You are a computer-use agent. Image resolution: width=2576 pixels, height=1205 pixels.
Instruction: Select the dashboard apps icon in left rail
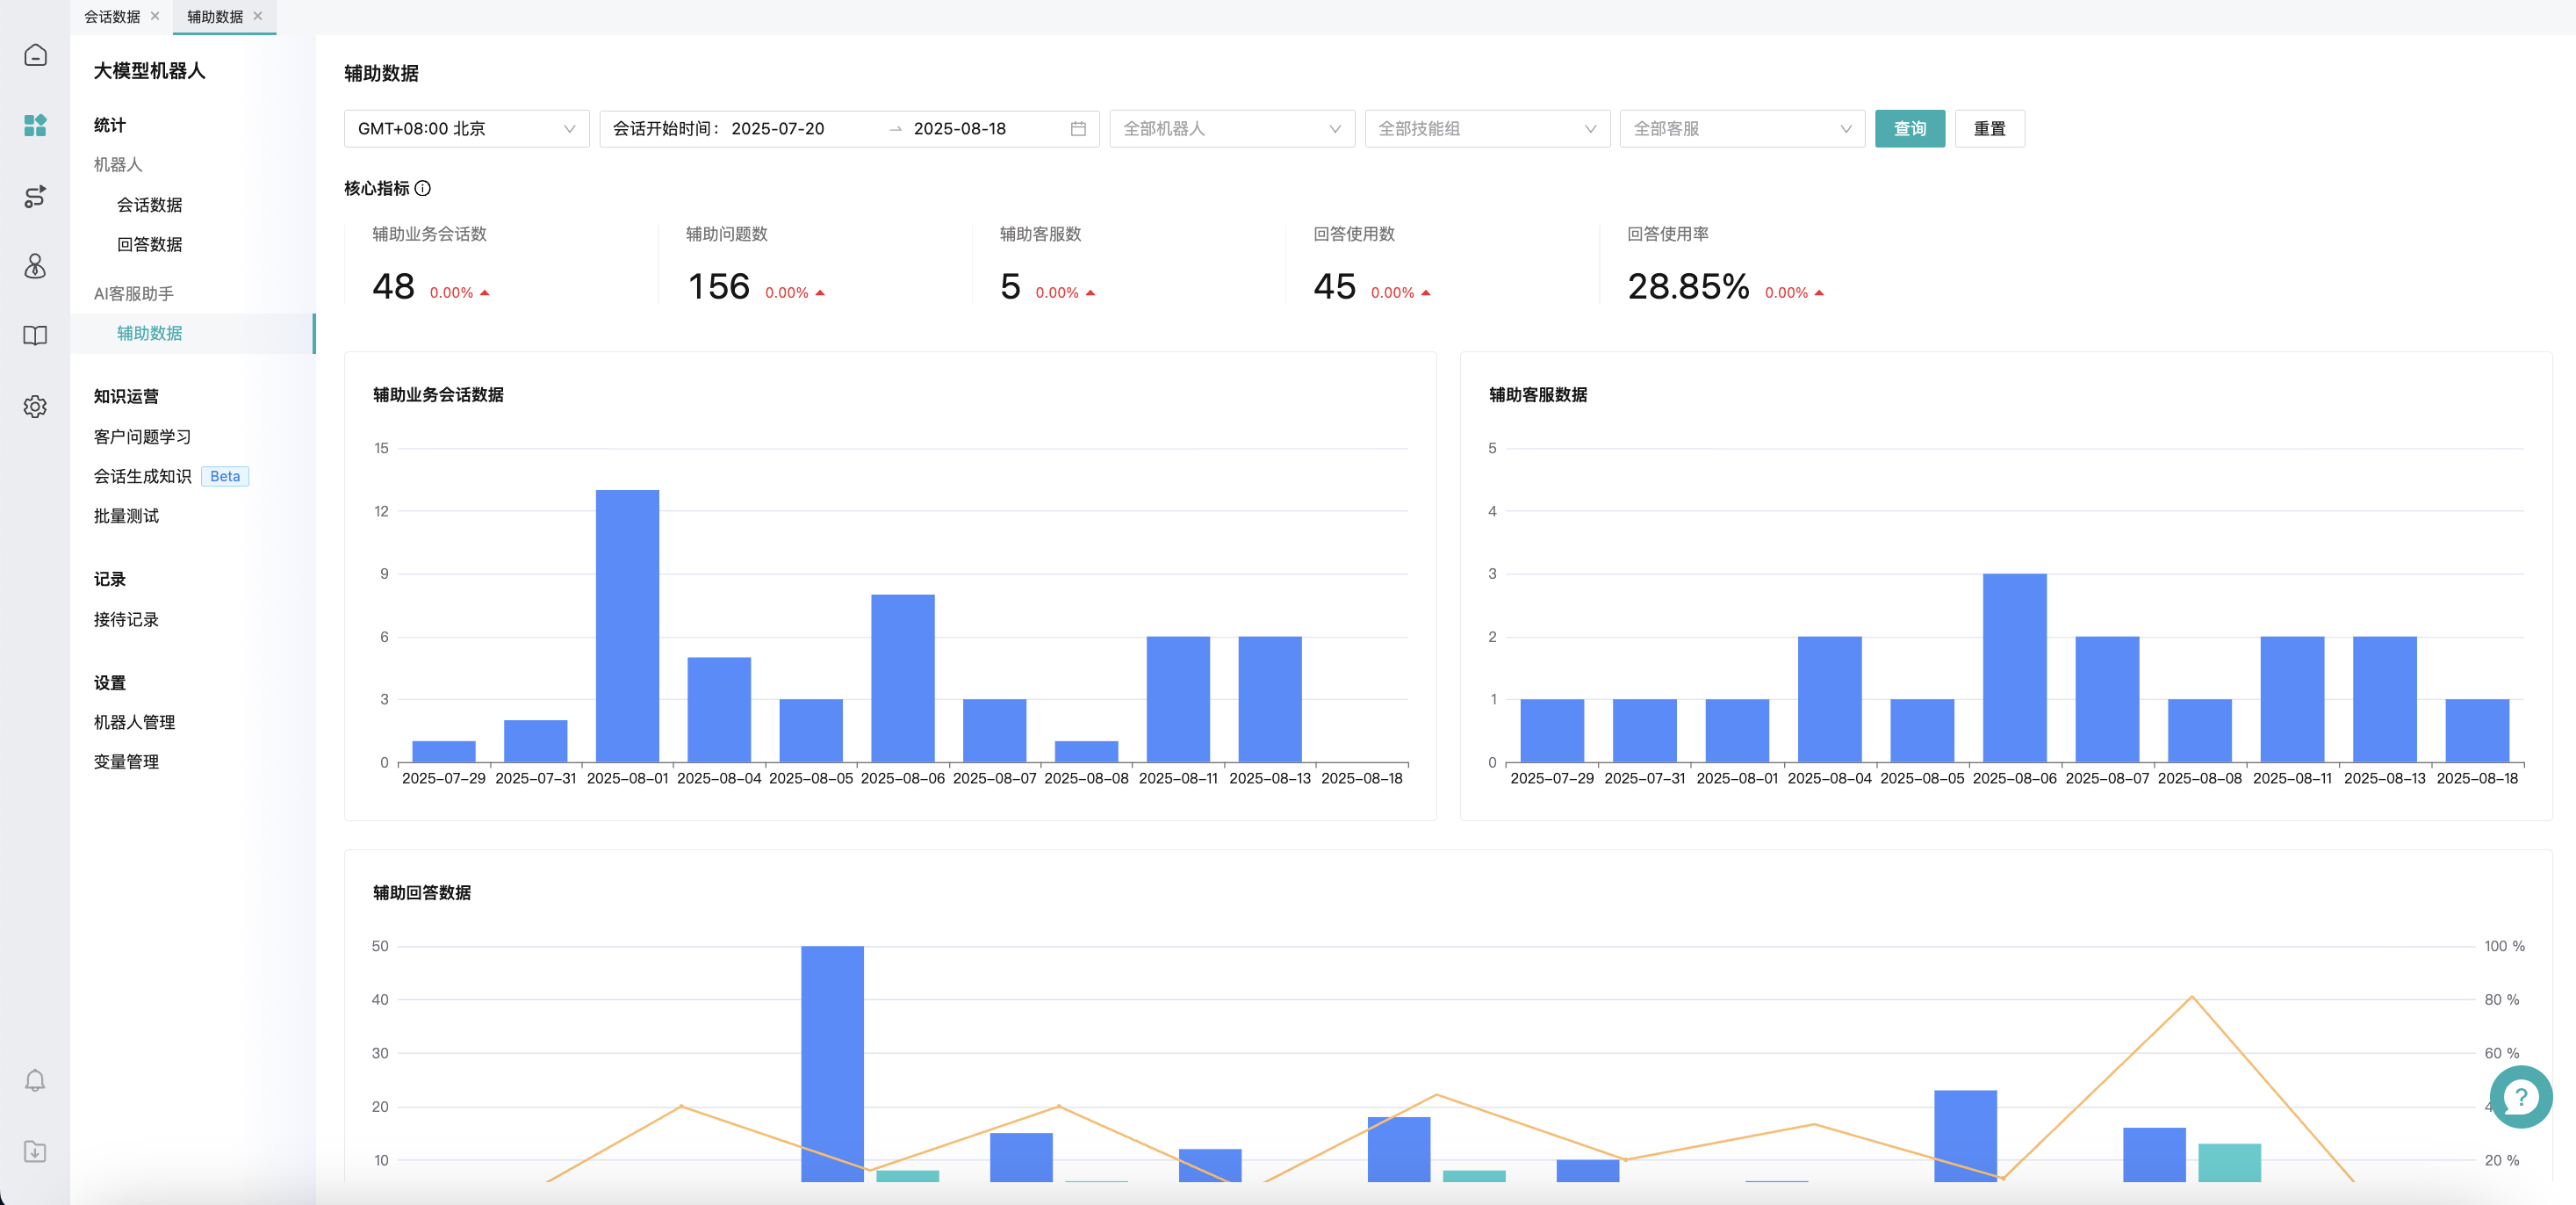point(35,125)
